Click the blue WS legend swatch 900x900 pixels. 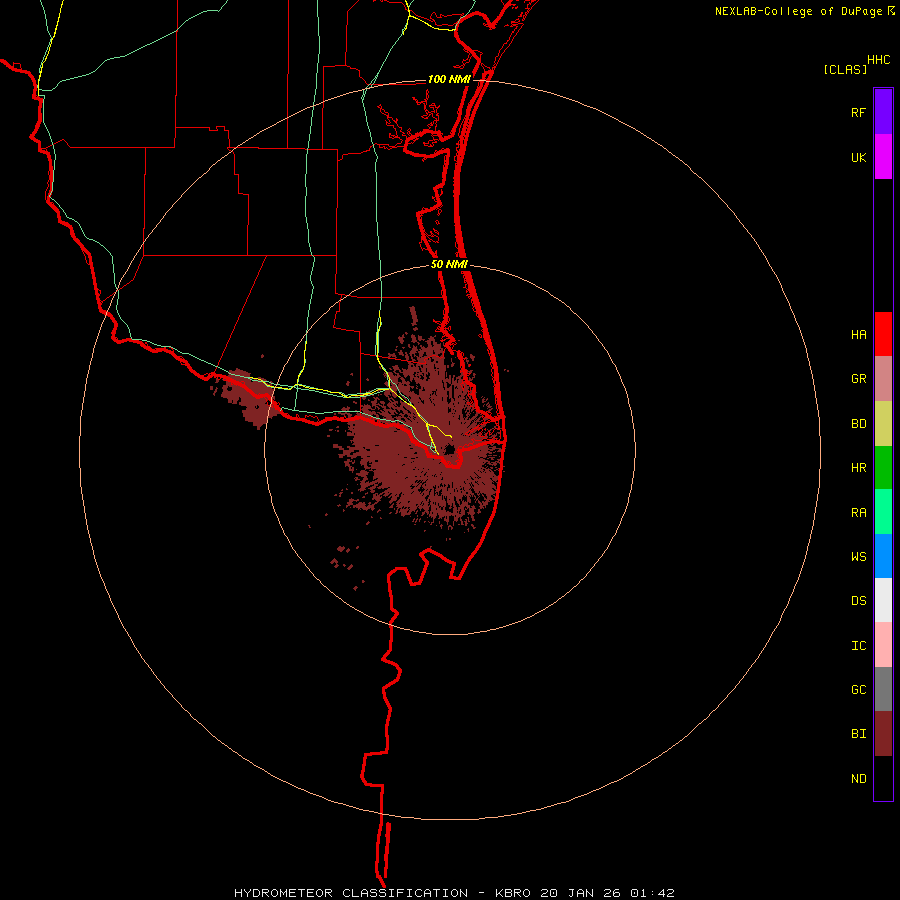pyautogui.click(x=883, y=556)
